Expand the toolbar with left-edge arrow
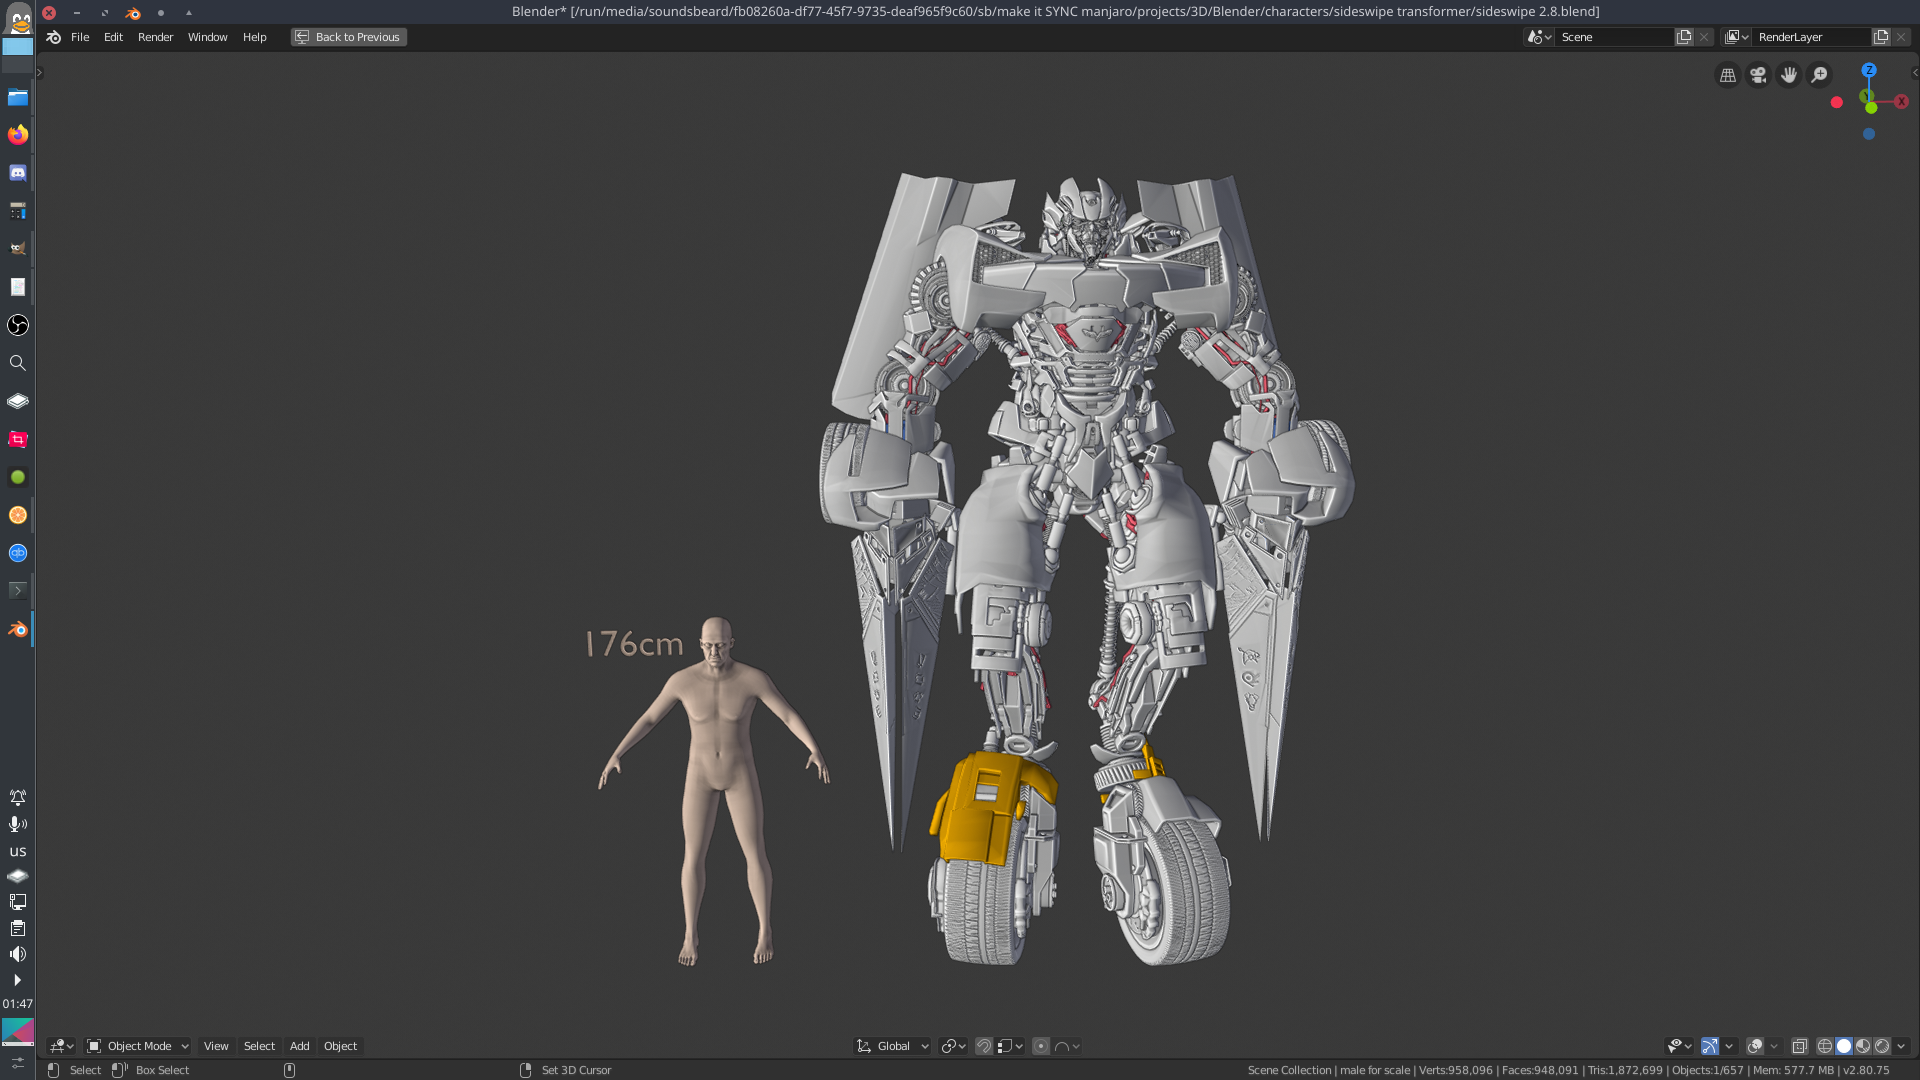The height and width of the screenshot is (1080, 1920). click(39, 73)
